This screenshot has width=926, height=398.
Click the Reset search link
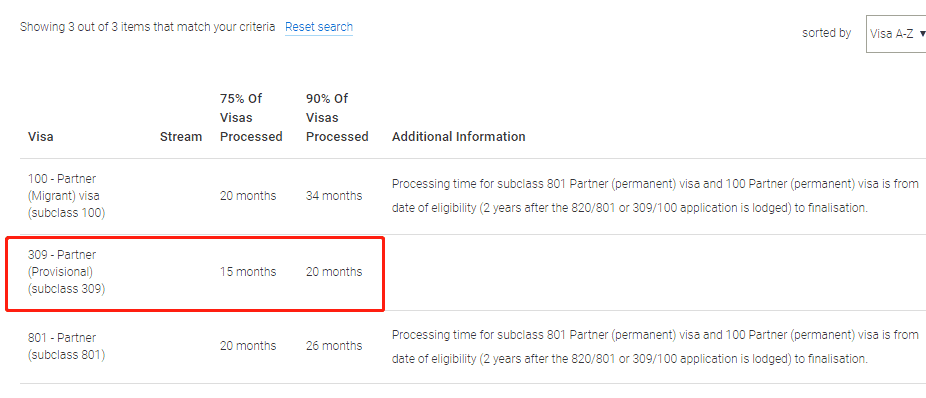[319, 27]
